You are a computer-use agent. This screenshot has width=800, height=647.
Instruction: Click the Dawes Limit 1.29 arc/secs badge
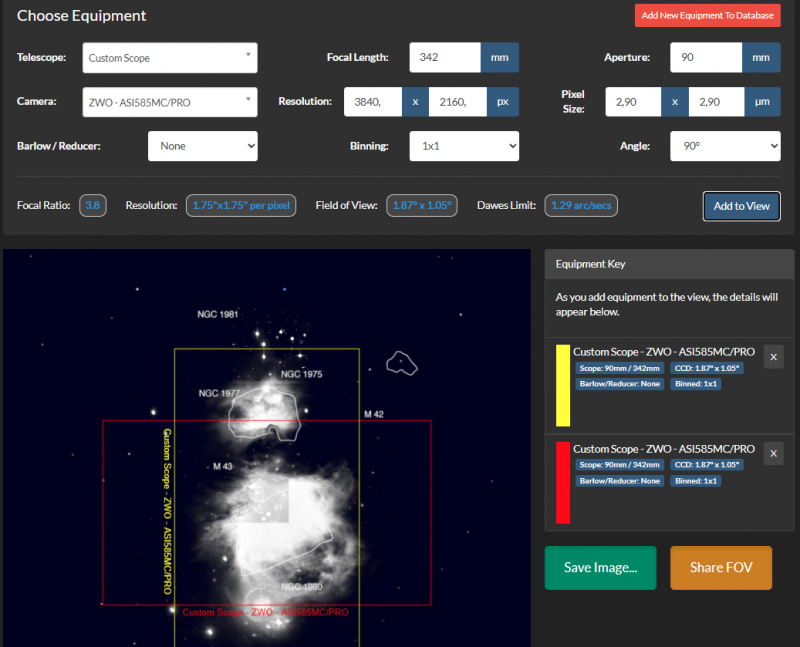pos(581,206)
